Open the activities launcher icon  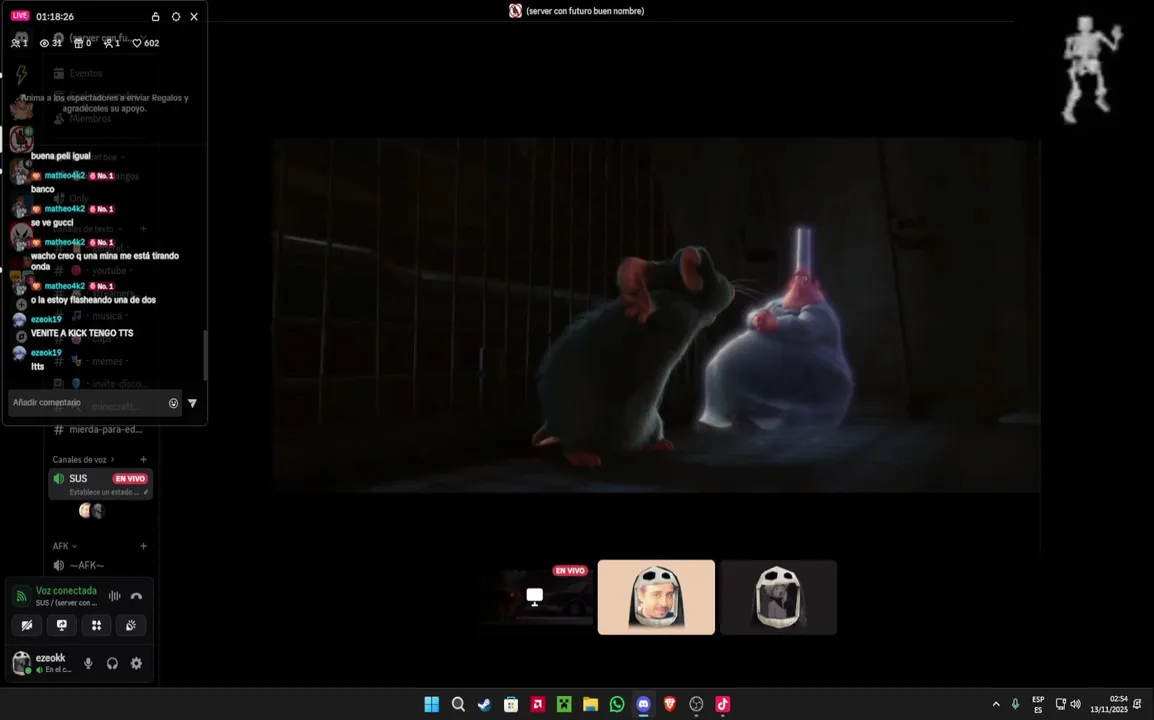(x=96, y=625)
